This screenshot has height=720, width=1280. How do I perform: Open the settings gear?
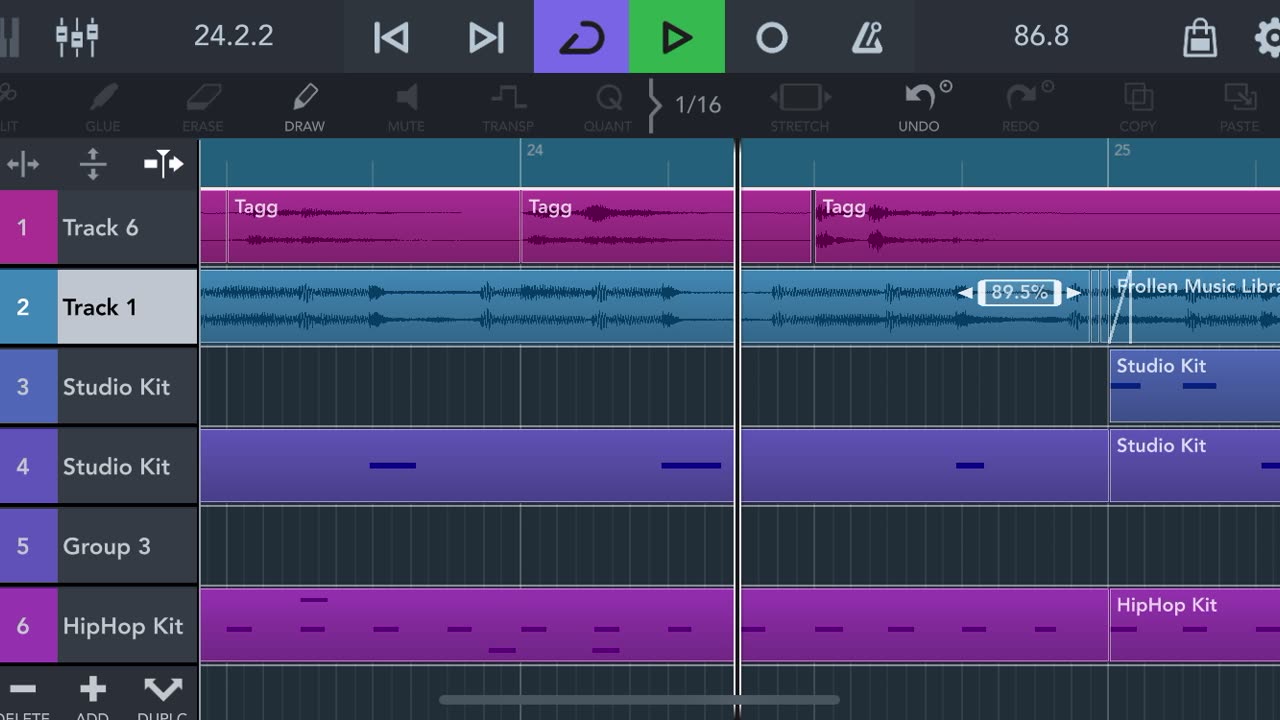tap(1268, 37)
